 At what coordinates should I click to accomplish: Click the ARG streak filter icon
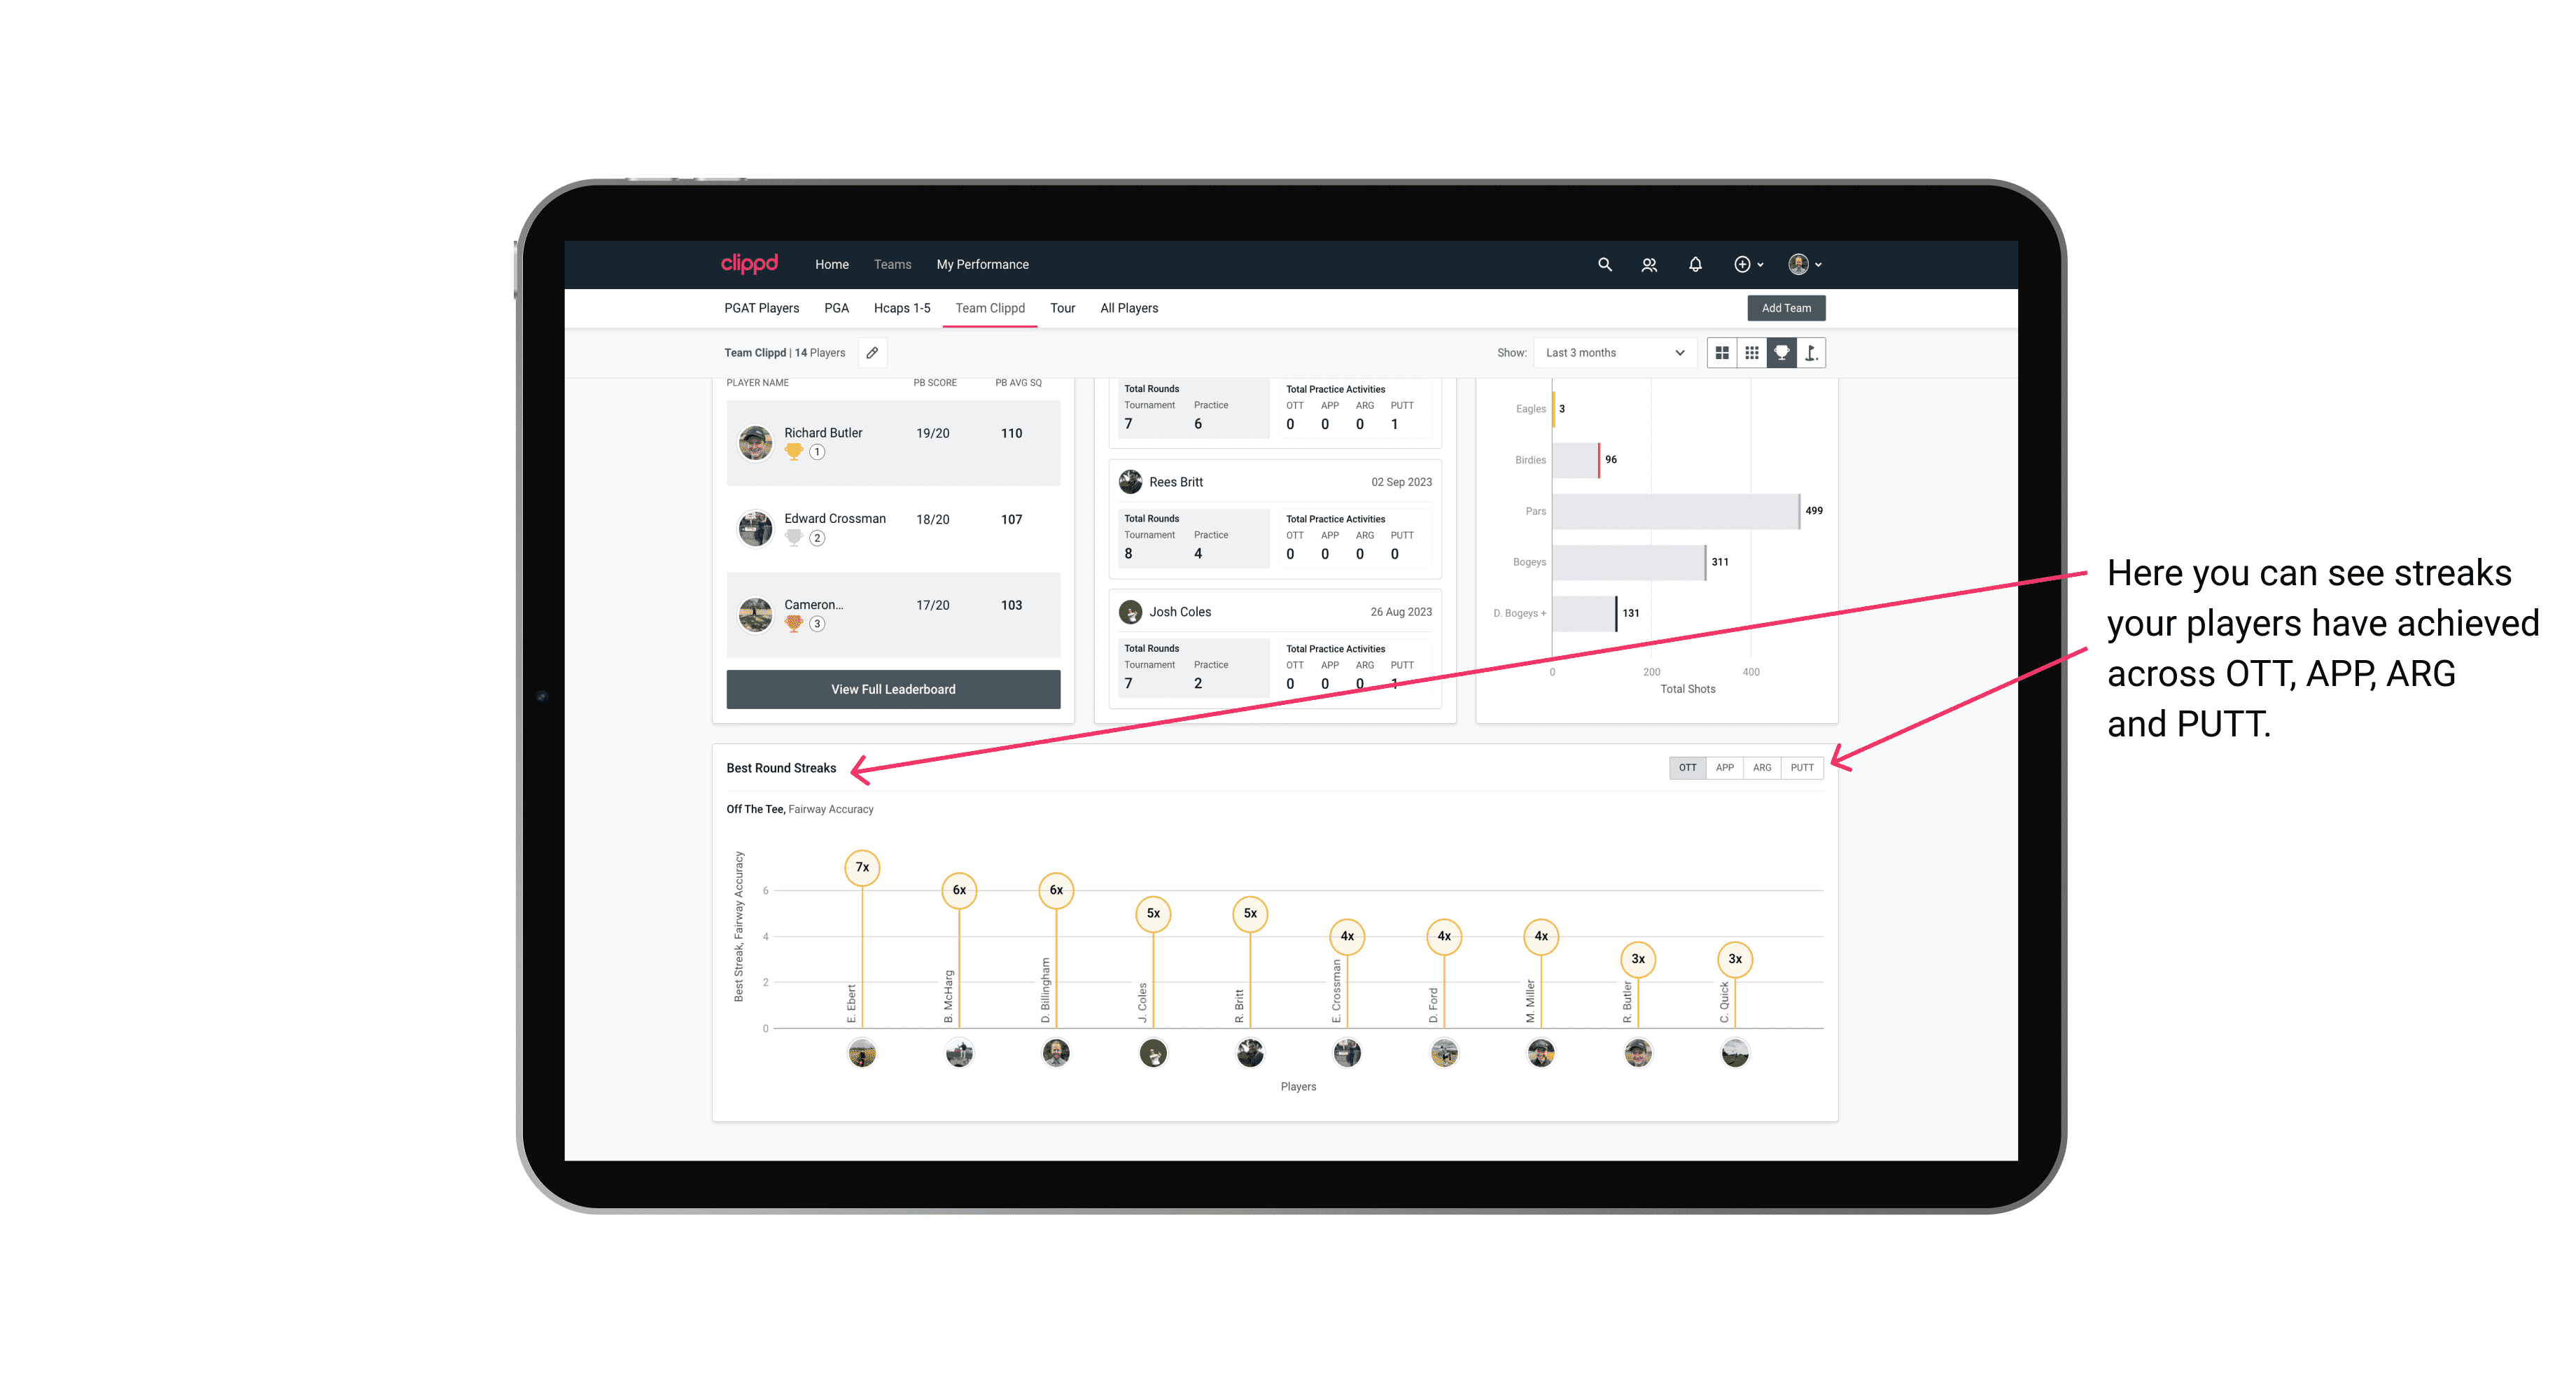[1763, 768]
